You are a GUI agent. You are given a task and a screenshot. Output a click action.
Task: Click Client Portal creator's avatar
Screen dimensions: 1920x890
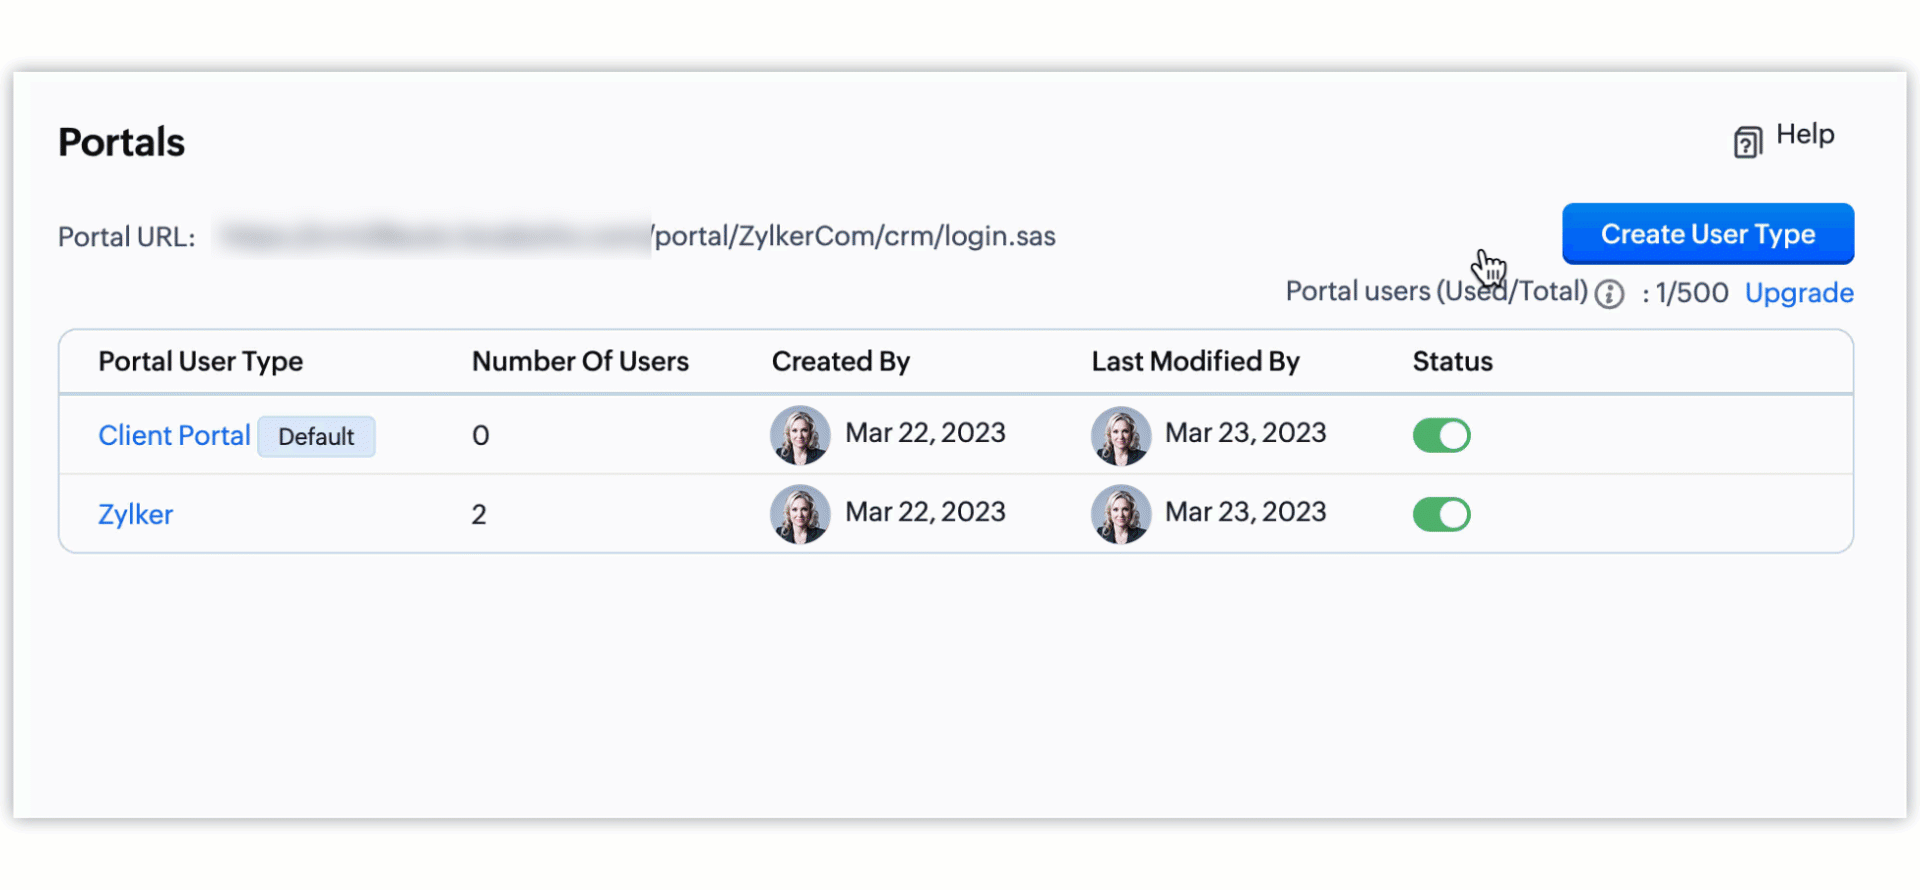[x=800, y=435]
